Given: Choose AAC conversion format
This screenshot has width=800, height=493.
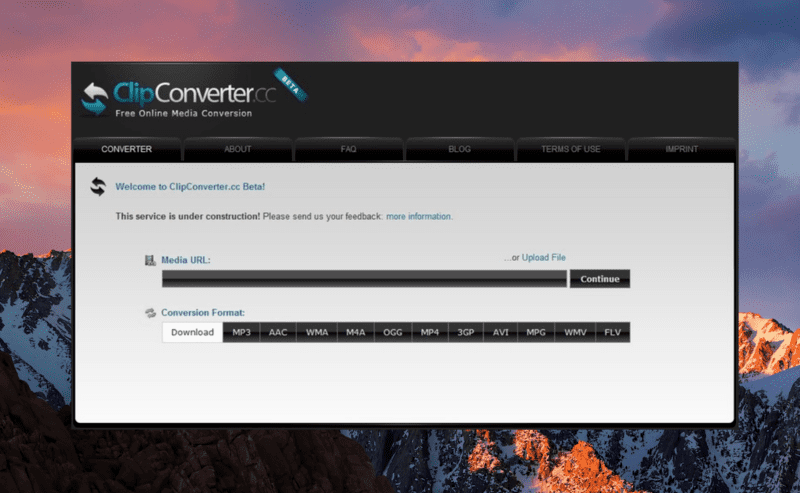Looking at the screenshot, I should point(278,332).
